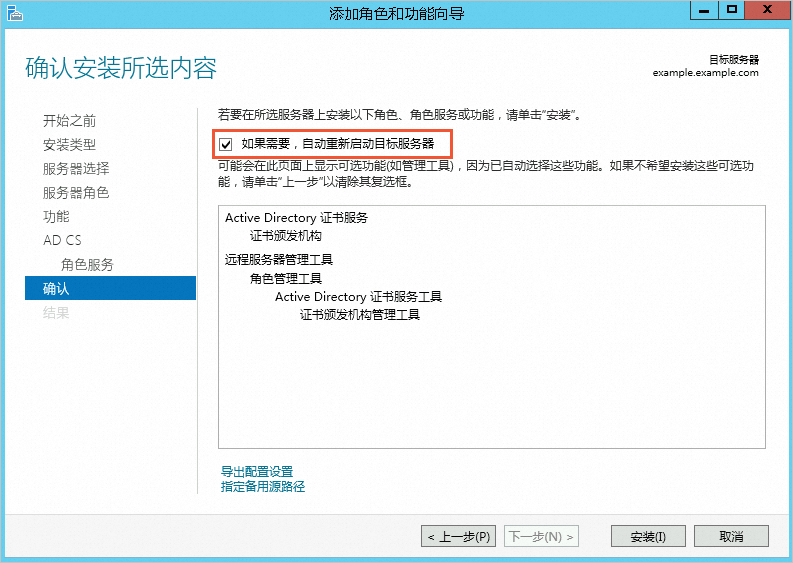Open the 服务器角色 step

76,193
